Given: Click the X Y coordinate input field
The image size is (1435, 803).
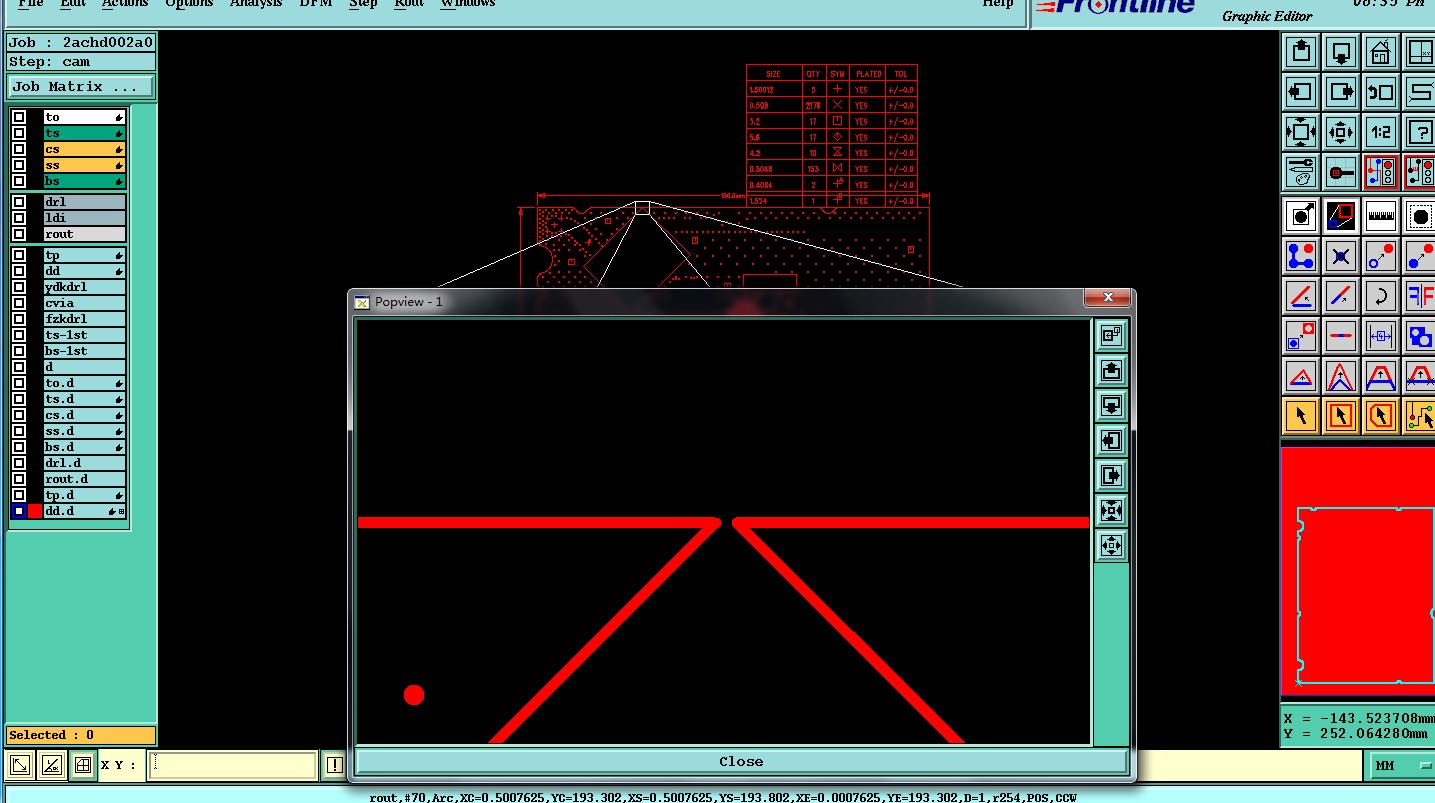Looking at the screenshot, I should 232,766.
